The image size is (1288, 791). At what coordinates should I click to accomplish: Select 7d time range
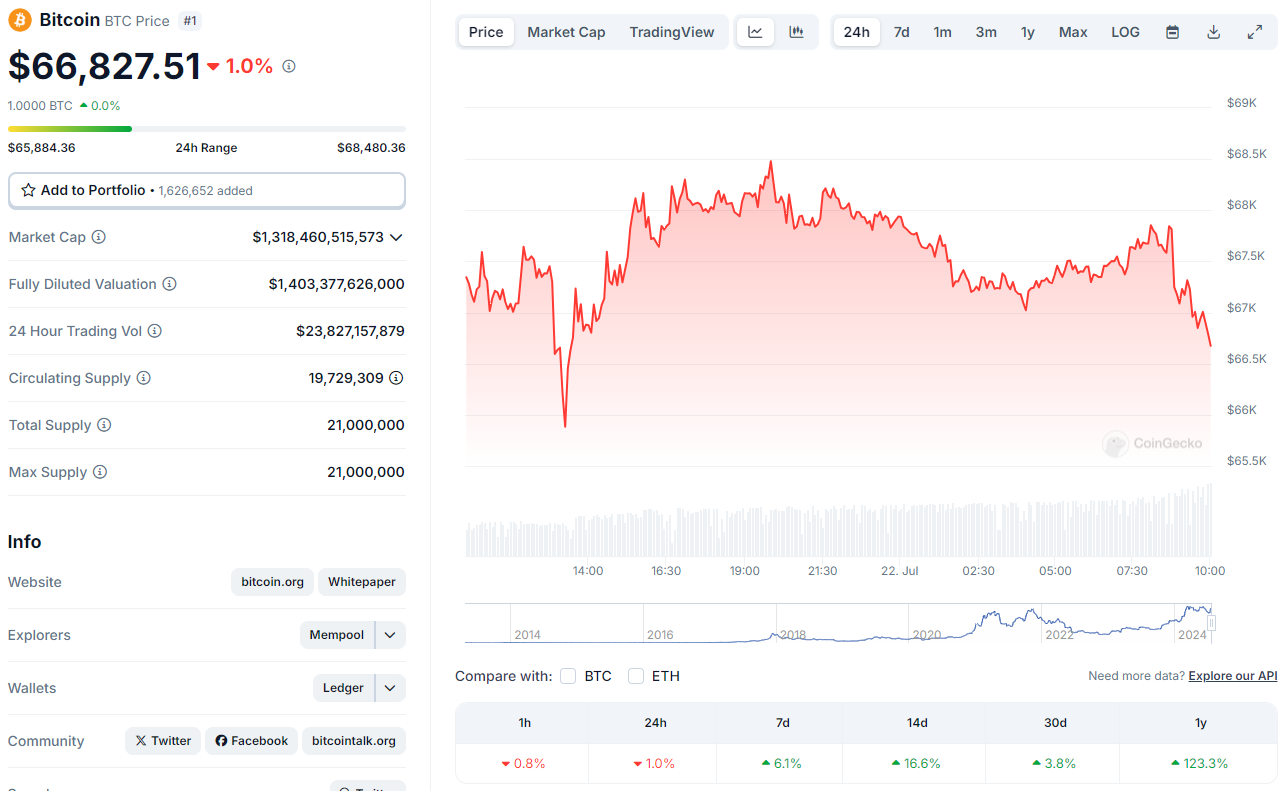pyautogui.click(x=902, y=32)
